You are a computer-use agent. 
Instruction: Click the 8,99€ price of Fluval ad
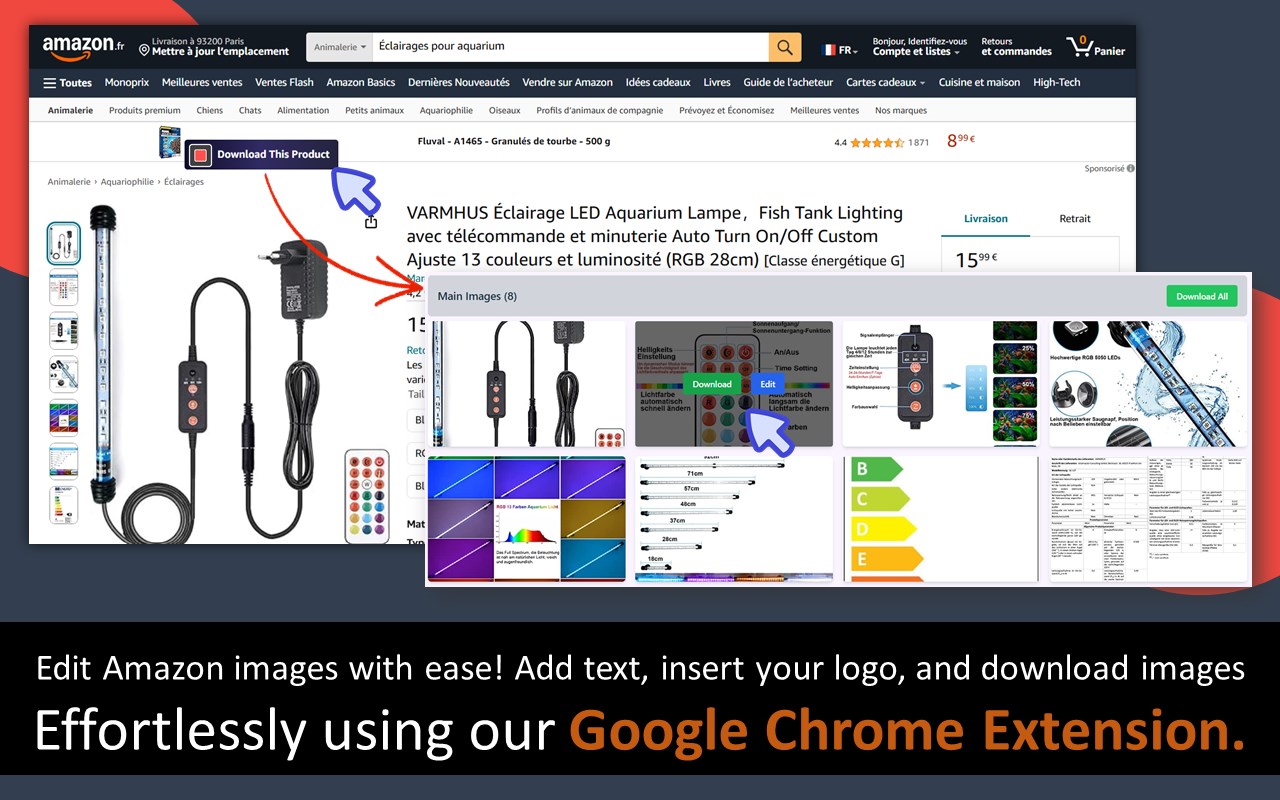click(961, 141)
